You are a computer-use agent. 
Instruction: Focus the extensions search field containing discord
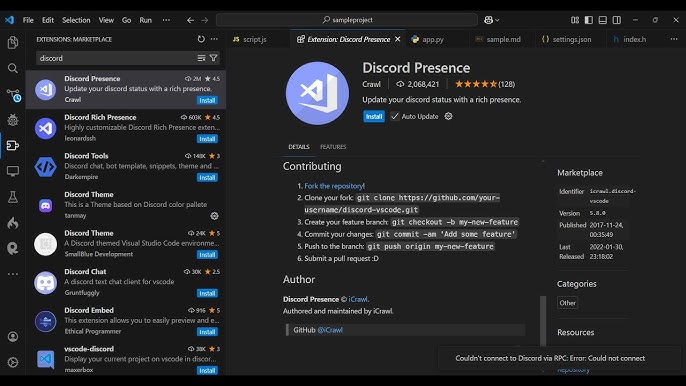(x=116, y=58)
